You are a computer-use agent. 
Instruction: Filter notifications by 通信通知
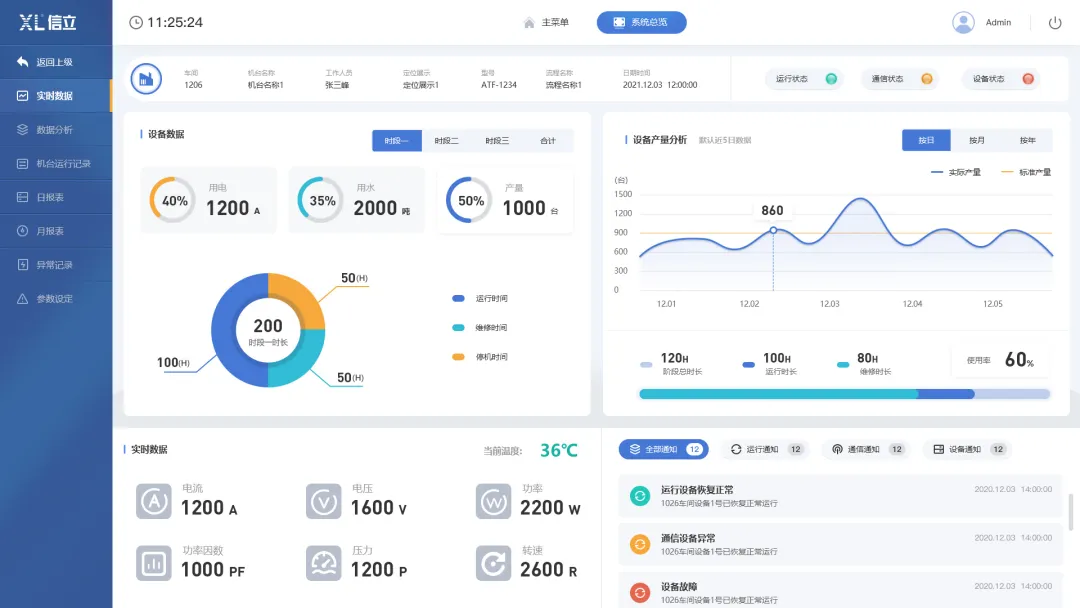pyautogui.click(x=864, y=449)
